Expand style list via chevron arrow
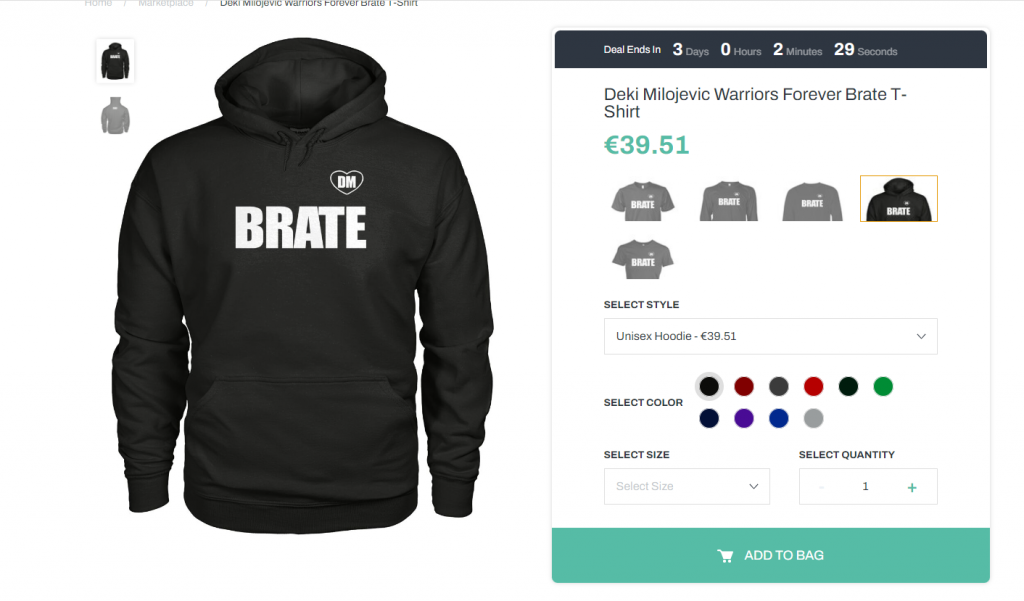Viewport: 1024px width, 601px height. (x=921, y=336)
